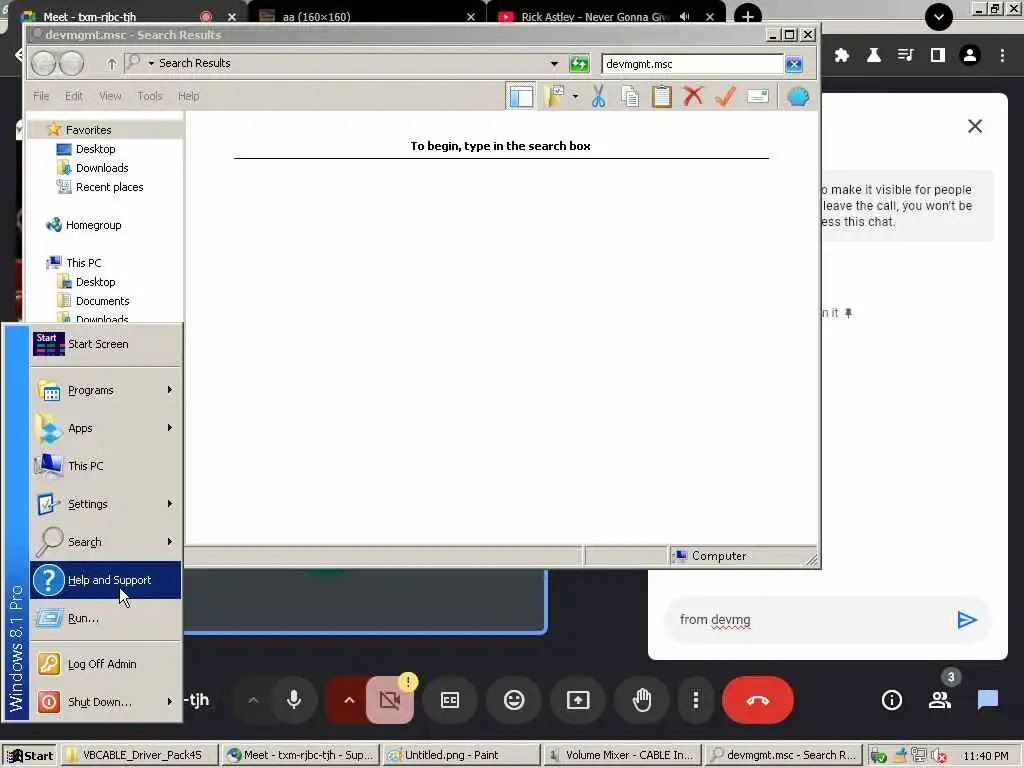Select Desktop under Favorites
The width and height of the screenshot is (1024, 768).
[95, 149]
